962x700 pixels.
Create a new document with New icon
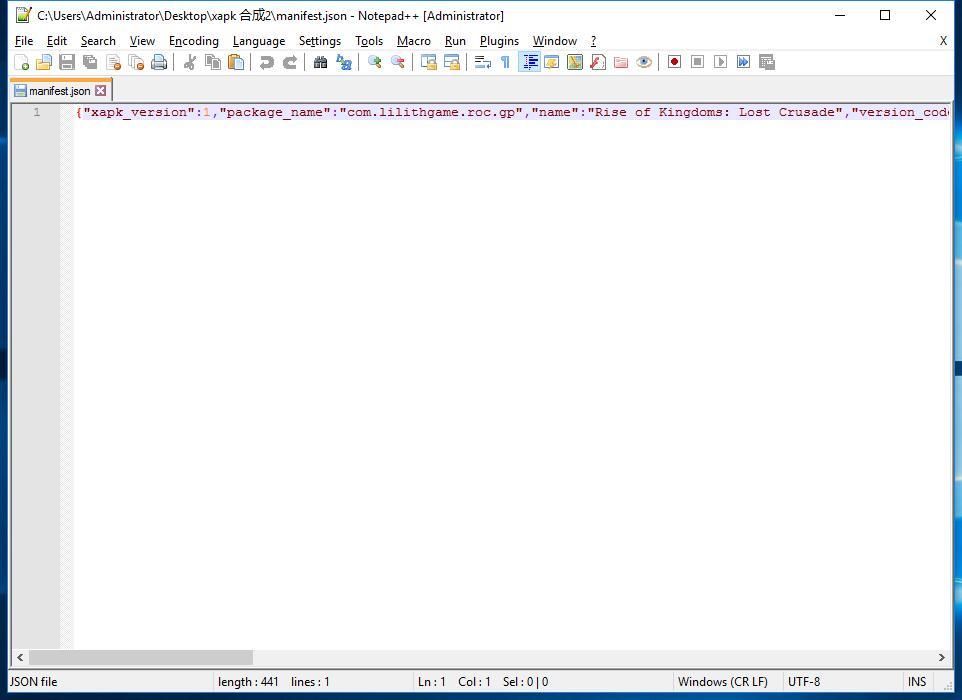[21, 62]
